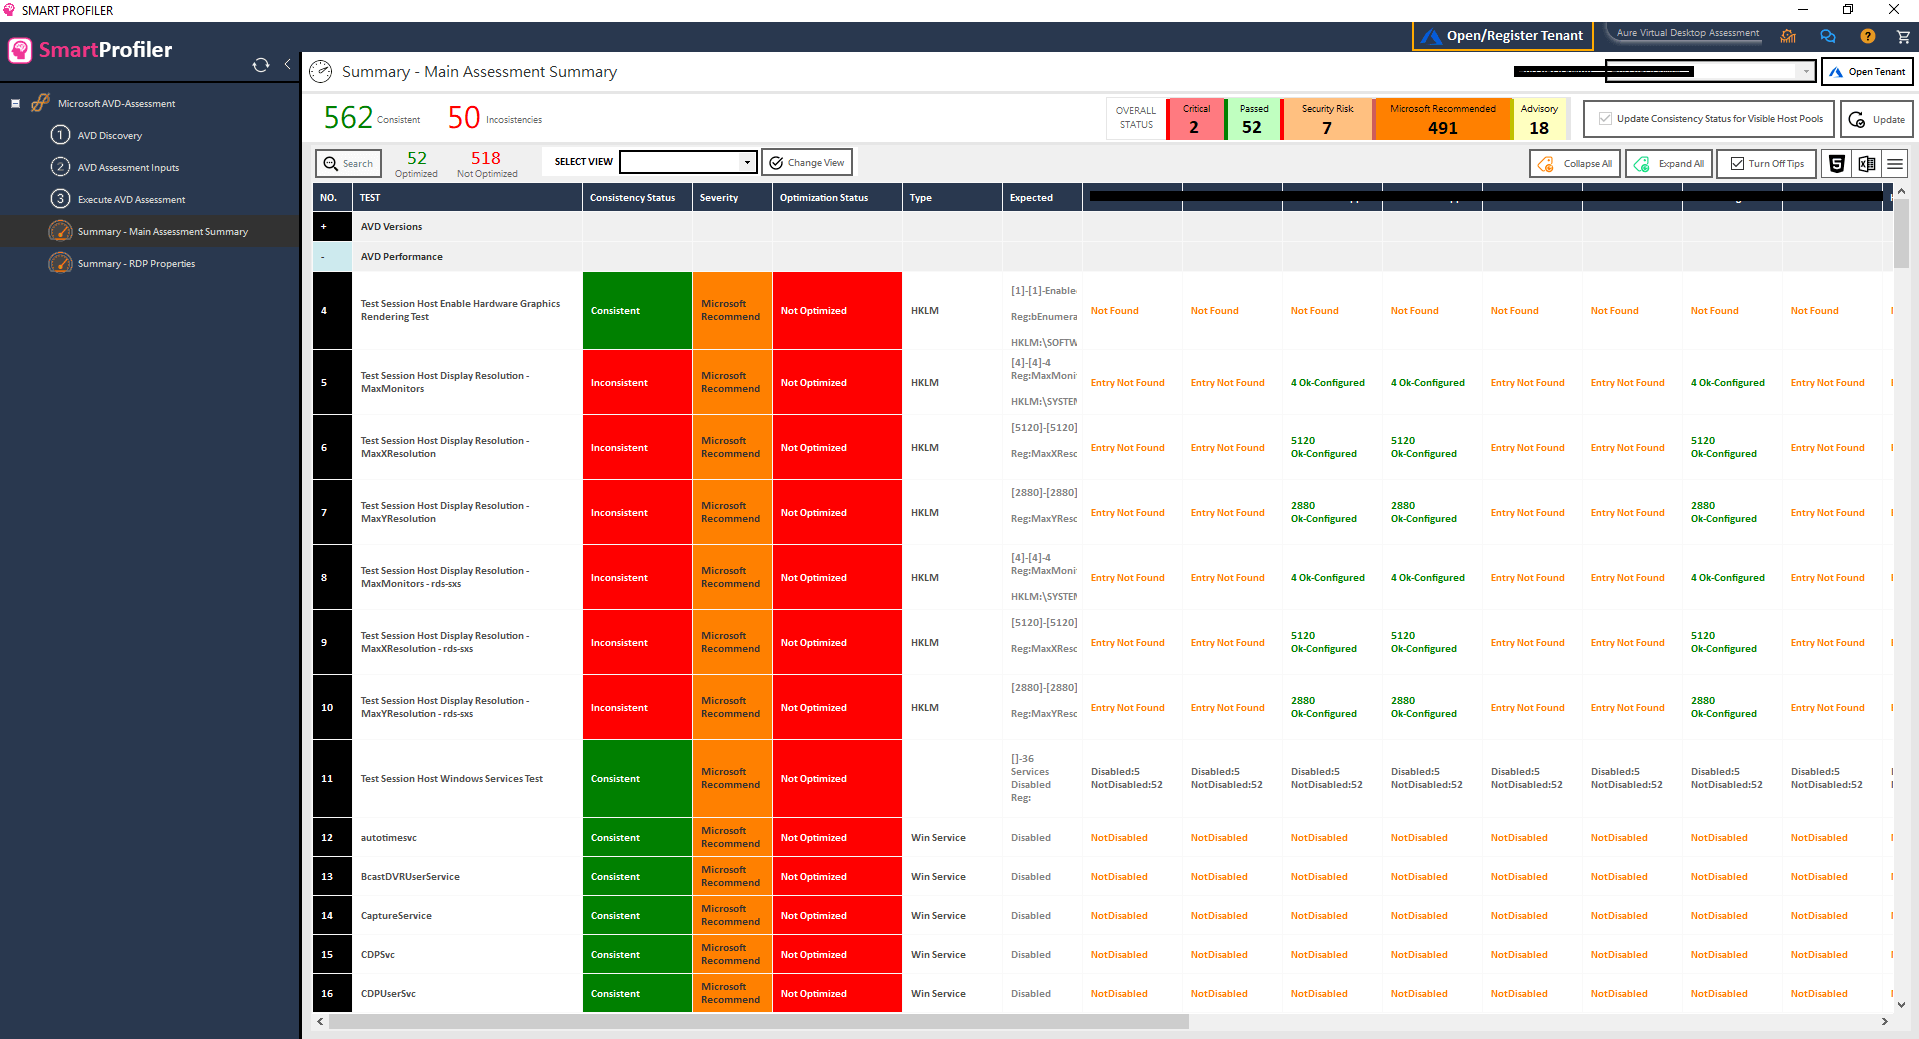This screenshot has height=1039, width=1919.
Task: Select AVD Discovery in sidebar
Action: tap(110, 136)
